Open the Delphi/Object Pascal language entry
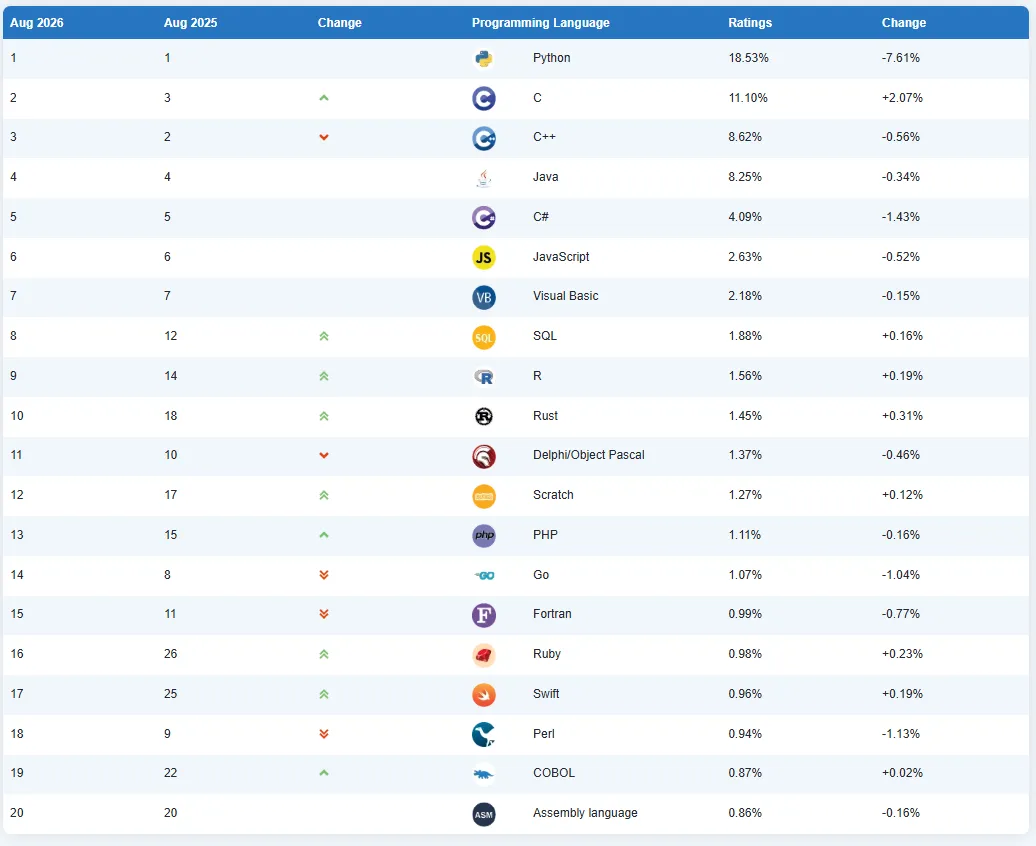 point(589,455)
